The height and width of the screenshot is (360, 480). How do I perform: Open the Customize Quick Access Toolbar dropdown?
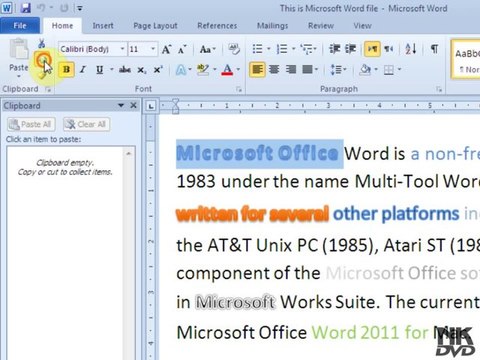click(80, 8)
